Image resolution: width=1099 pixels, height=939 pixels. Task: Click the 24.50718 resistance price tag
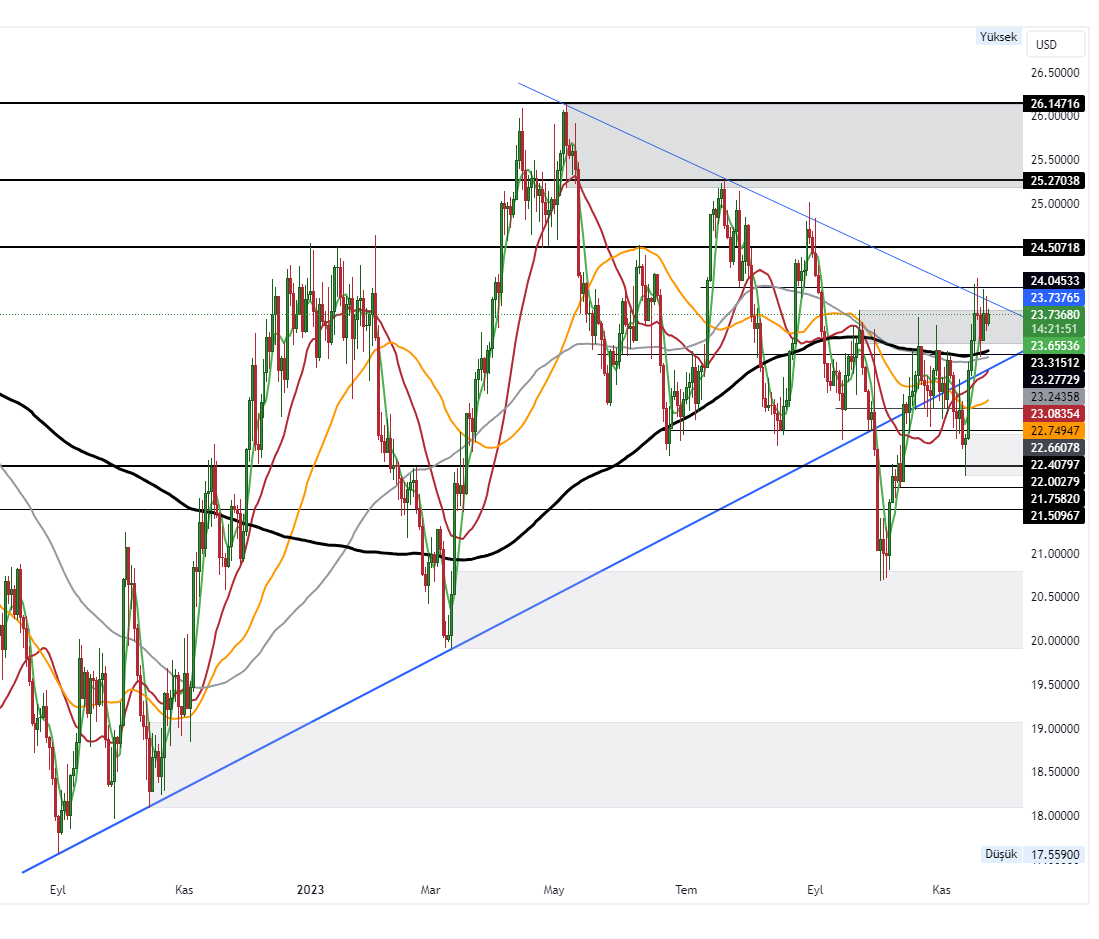[x=1053, y=246]
